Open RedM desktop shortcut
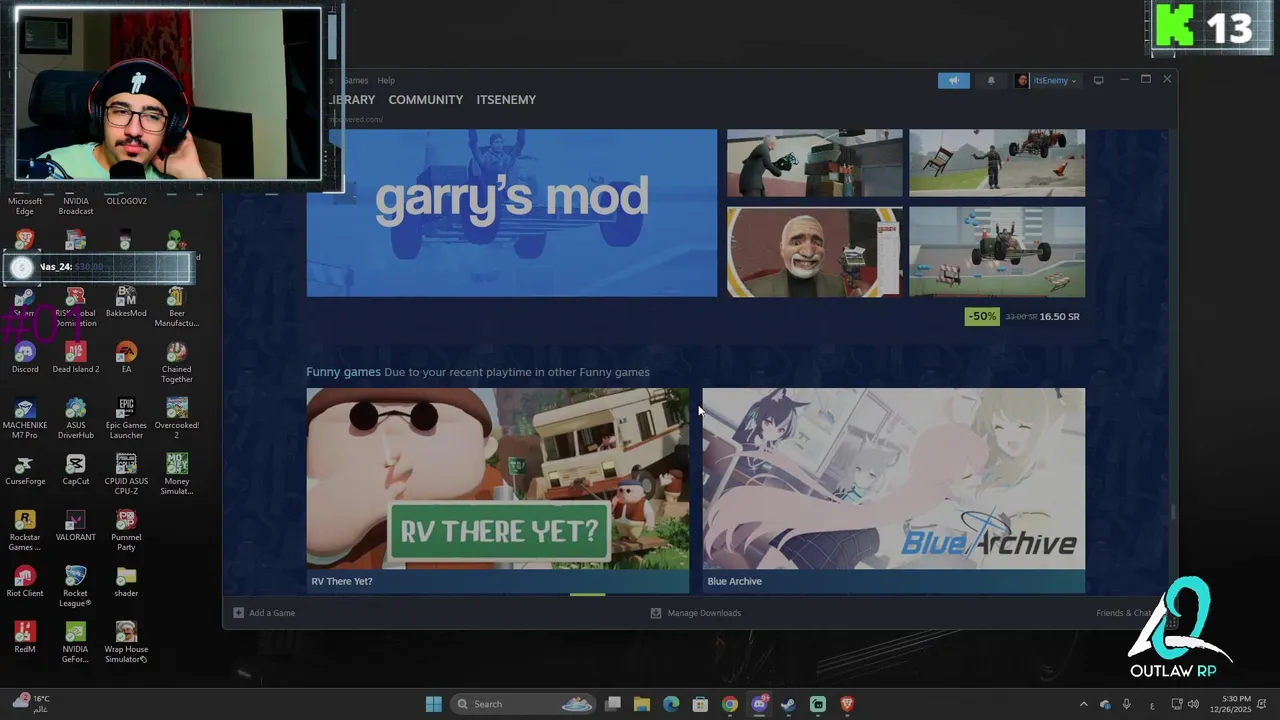This screenshot has height=720, width=1280. tap(25, 637)
